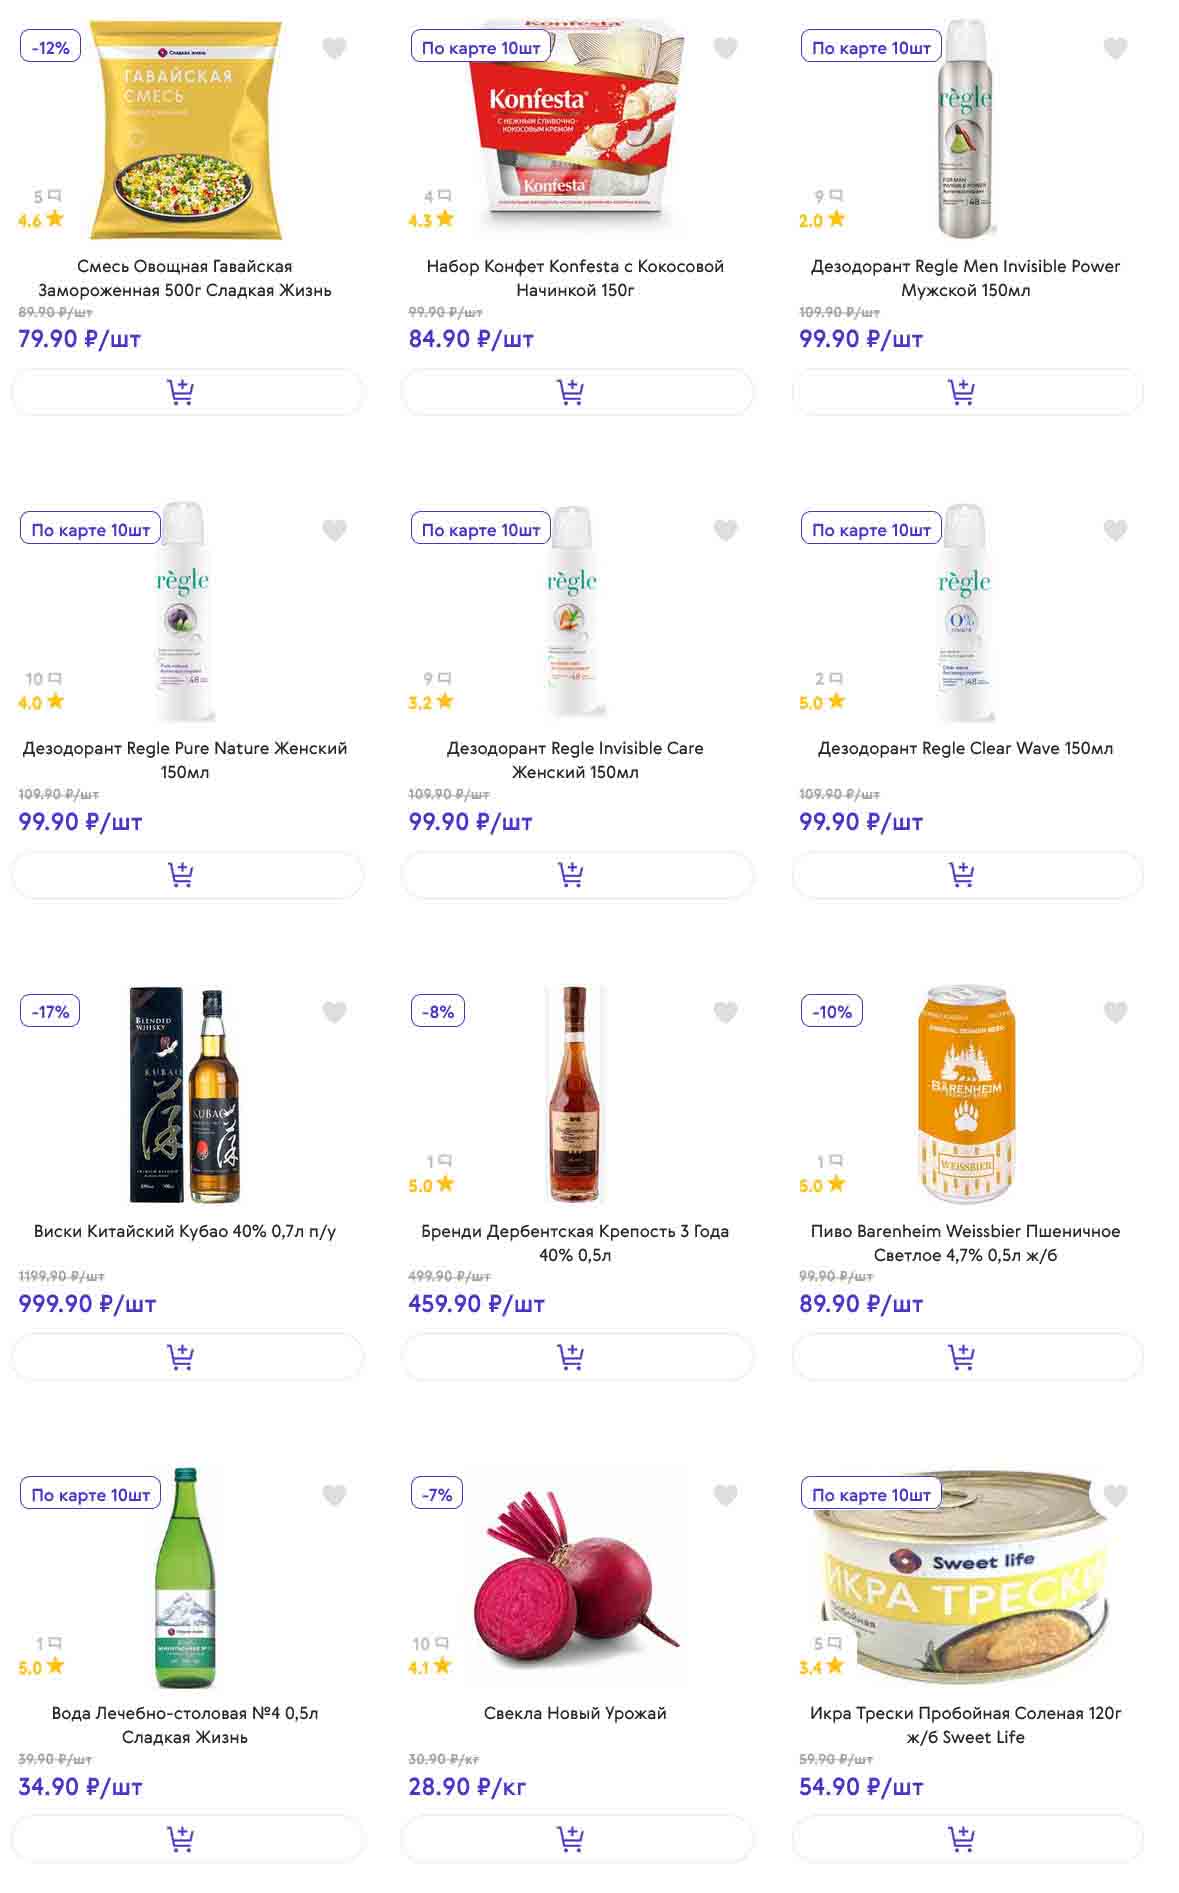Open Вода Лечебно-столовая №4 product title
The image size is (1179, 1893).
coord(185,1725)
